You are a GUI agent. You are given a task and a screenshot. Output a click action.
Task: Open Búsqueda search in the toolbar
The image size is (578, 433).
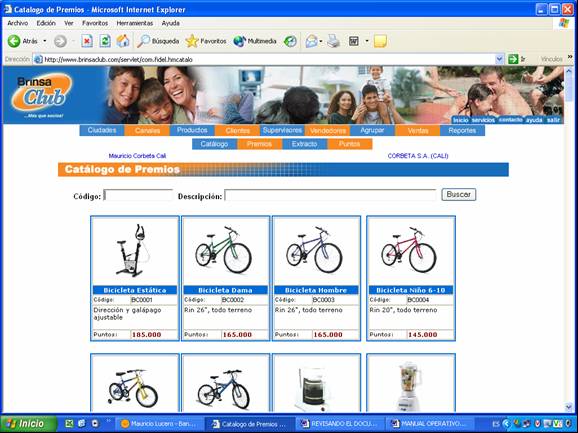[x=158, y=41]
